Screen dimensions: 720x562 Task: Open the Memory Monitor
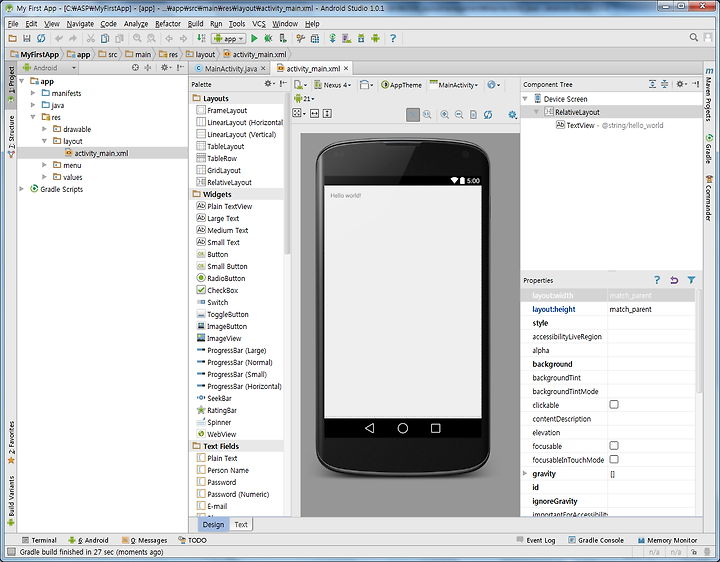pyautogui.click(x=667, y=540)
